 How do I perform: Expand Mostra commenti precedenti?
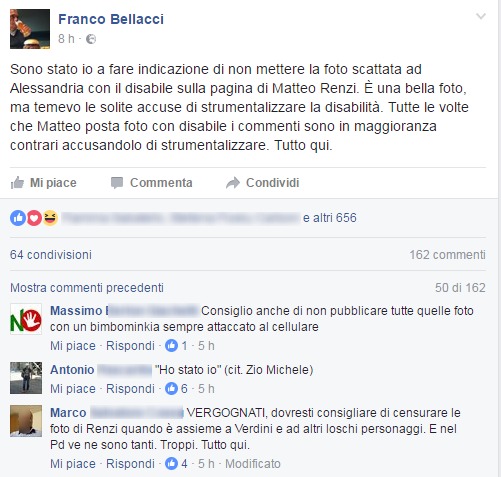[x=87, y=288]
